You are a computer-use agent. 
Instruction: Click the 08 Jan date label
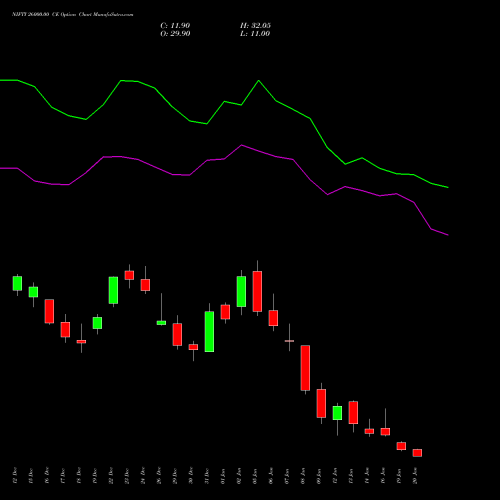(303, 476)
